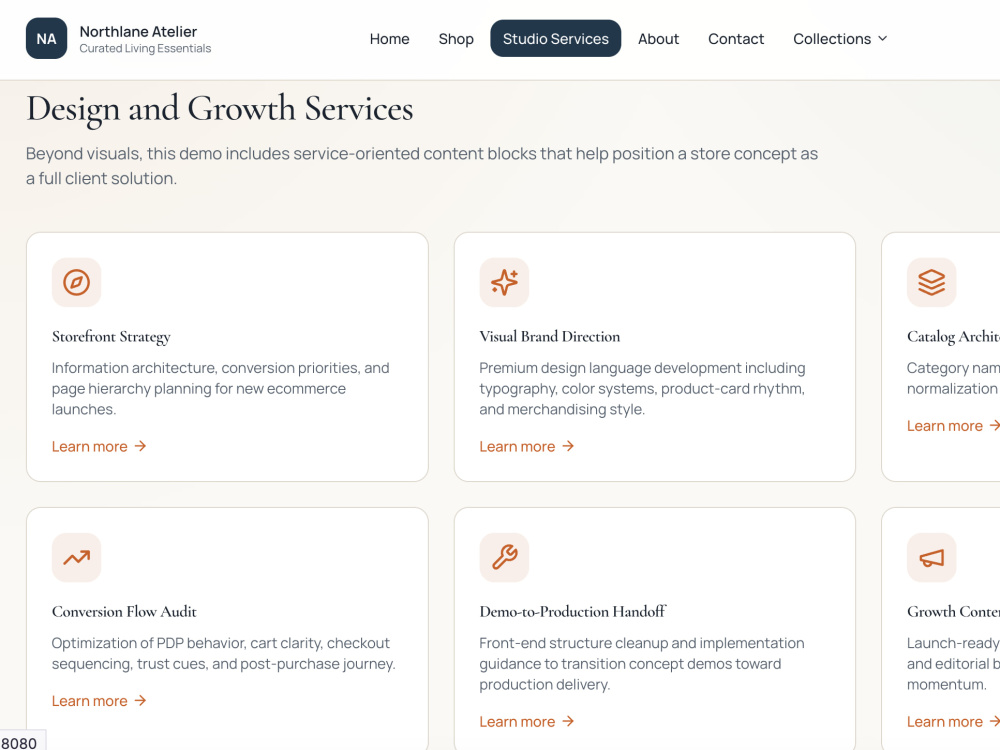The image size is (1000, 750).
Task: Click the NA logo badge
Action: [47, 38]
